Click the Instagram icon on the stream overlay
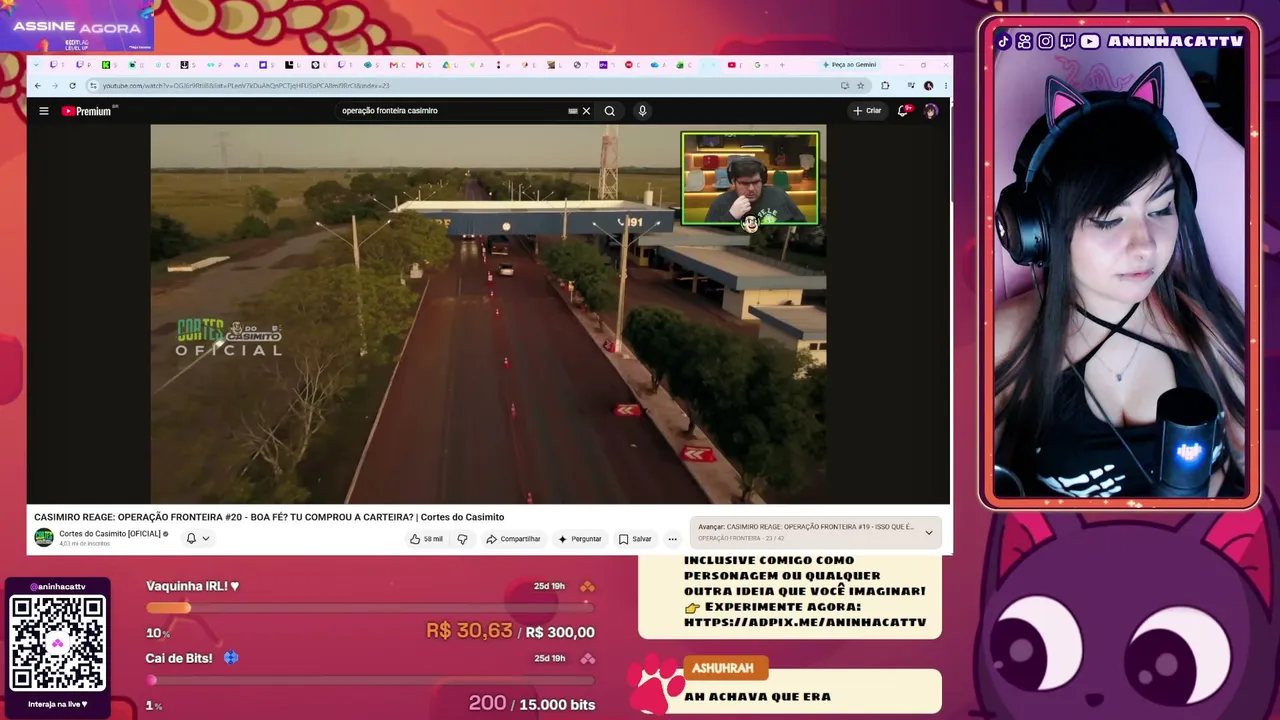The height and width of the screenshot is (720, 1280). (1045, 41)
